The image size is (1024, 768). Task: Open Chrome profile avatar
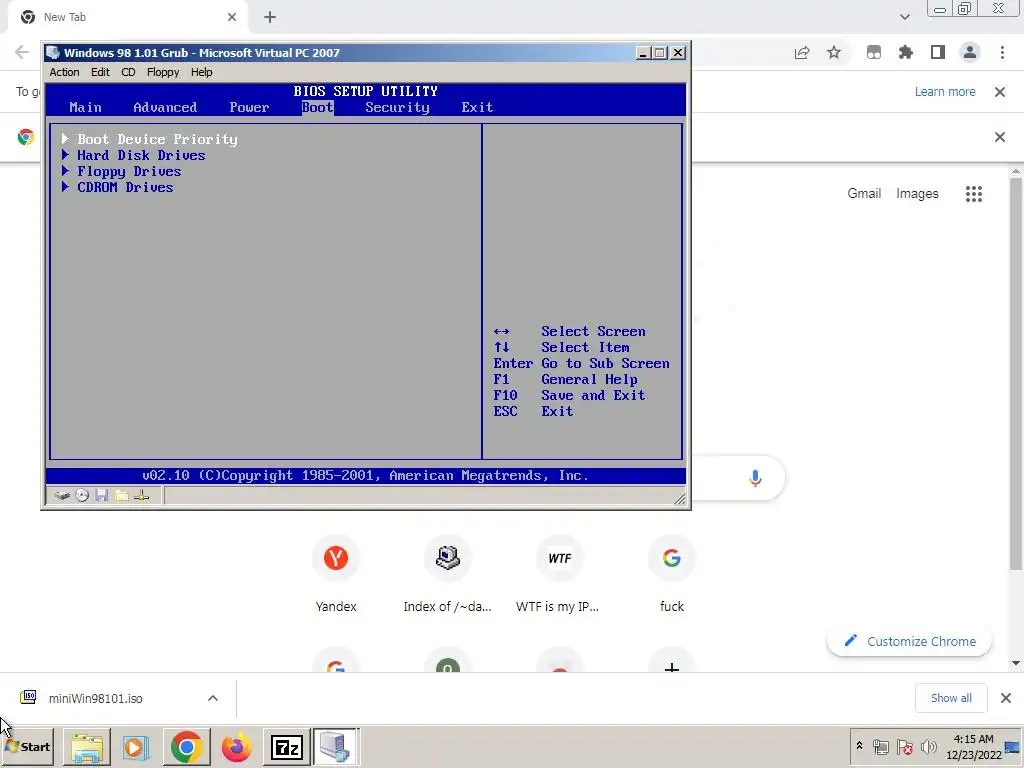pos(970,53)
